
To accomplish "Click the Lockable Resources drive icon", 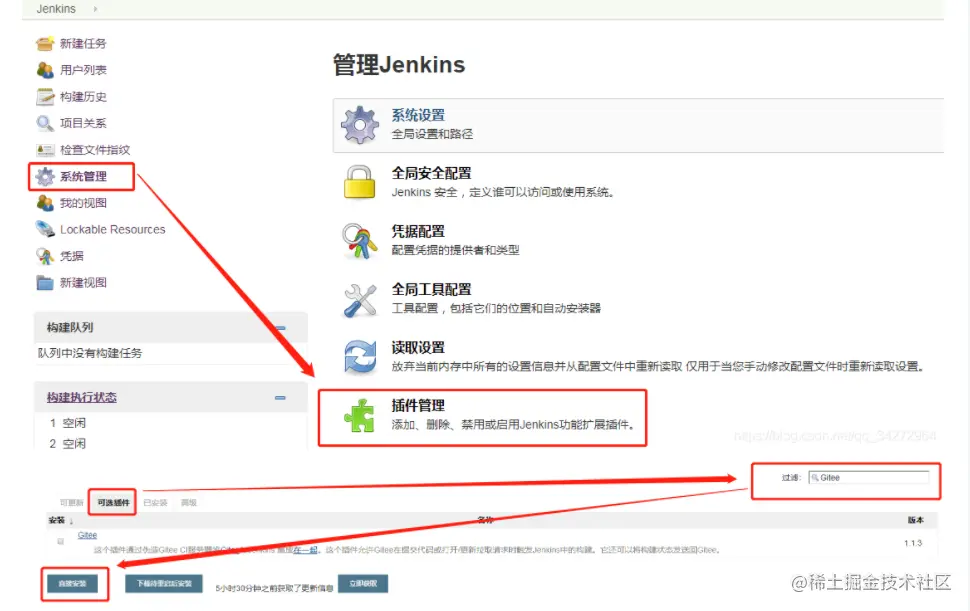I will 45,229.
